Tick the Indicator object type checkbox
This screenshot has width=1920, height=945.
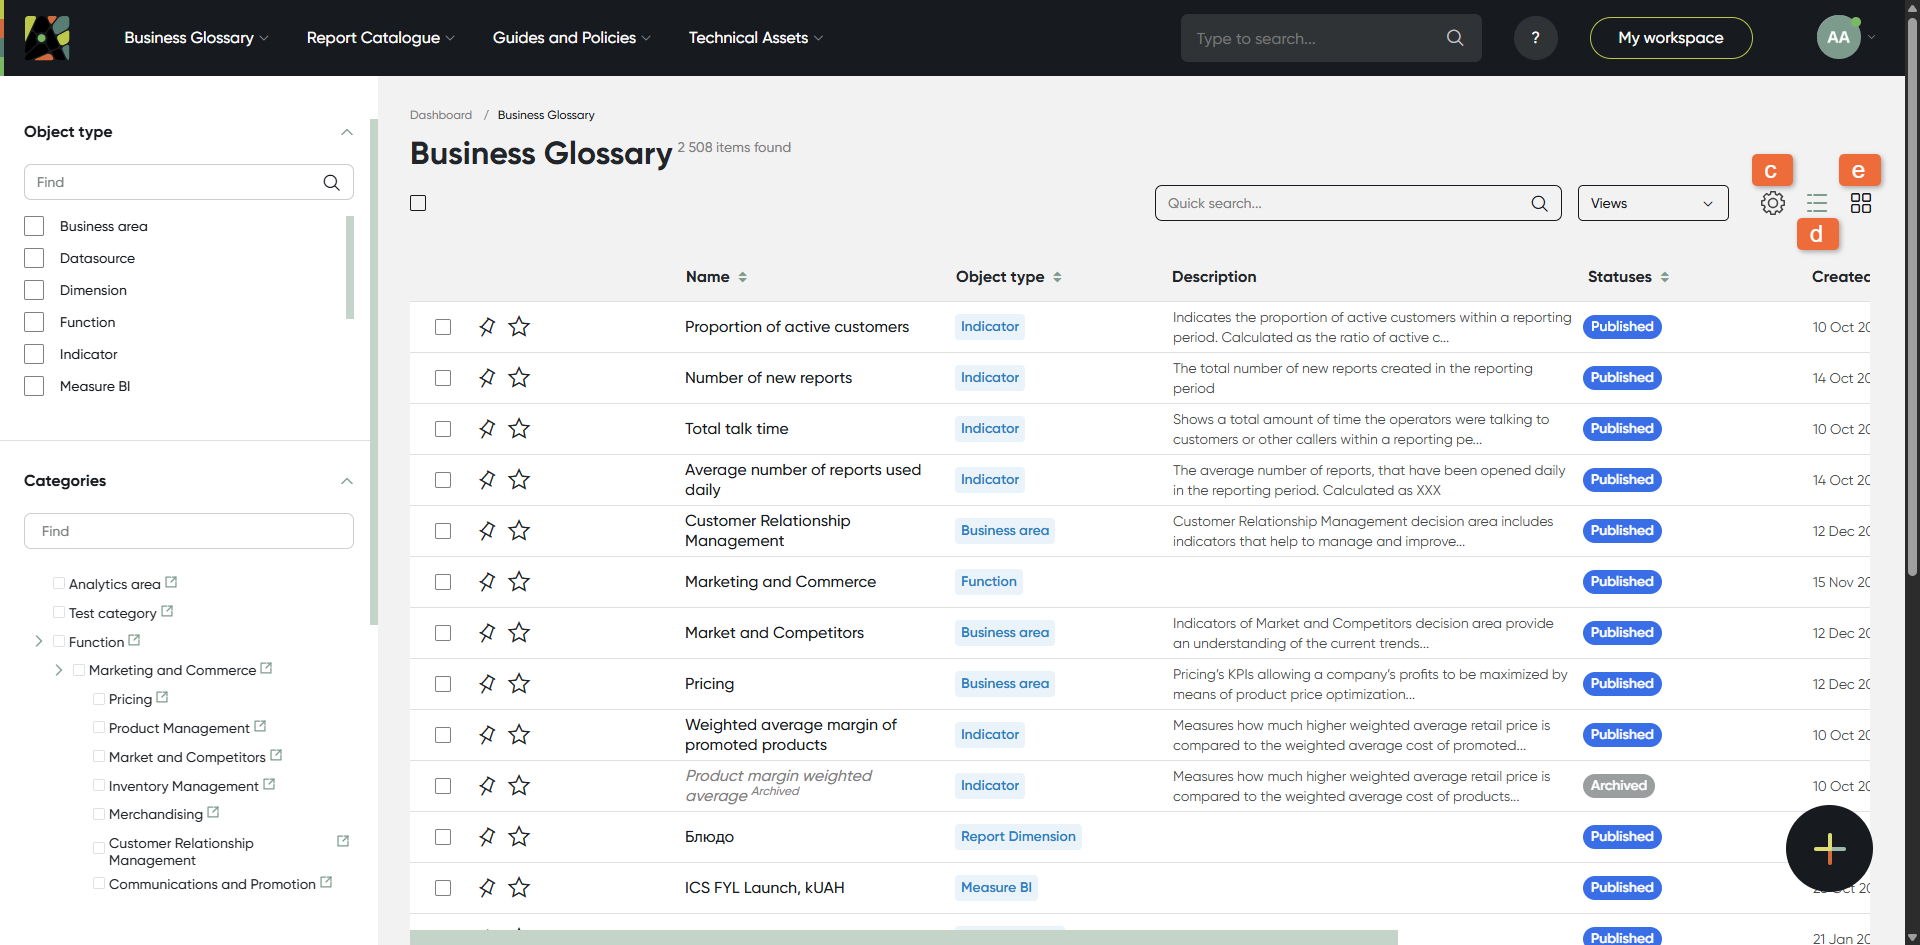(34, 354)
